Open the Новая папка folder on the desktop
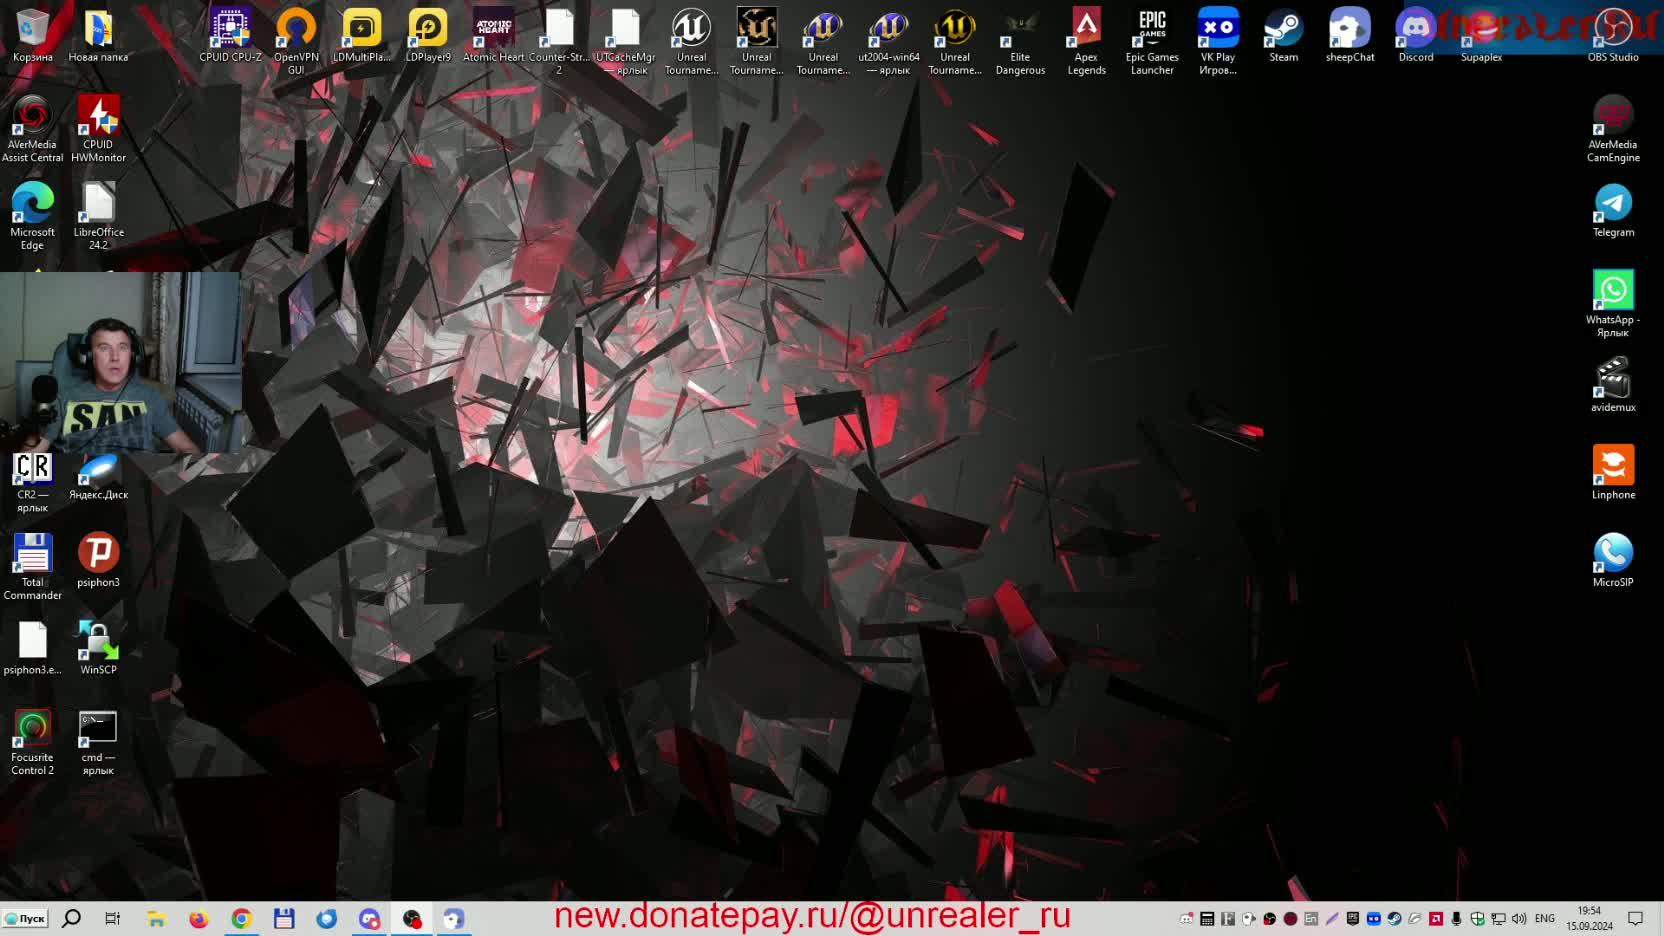The width and height of the screenshot is (1664, 936). (x=98, y=36)
